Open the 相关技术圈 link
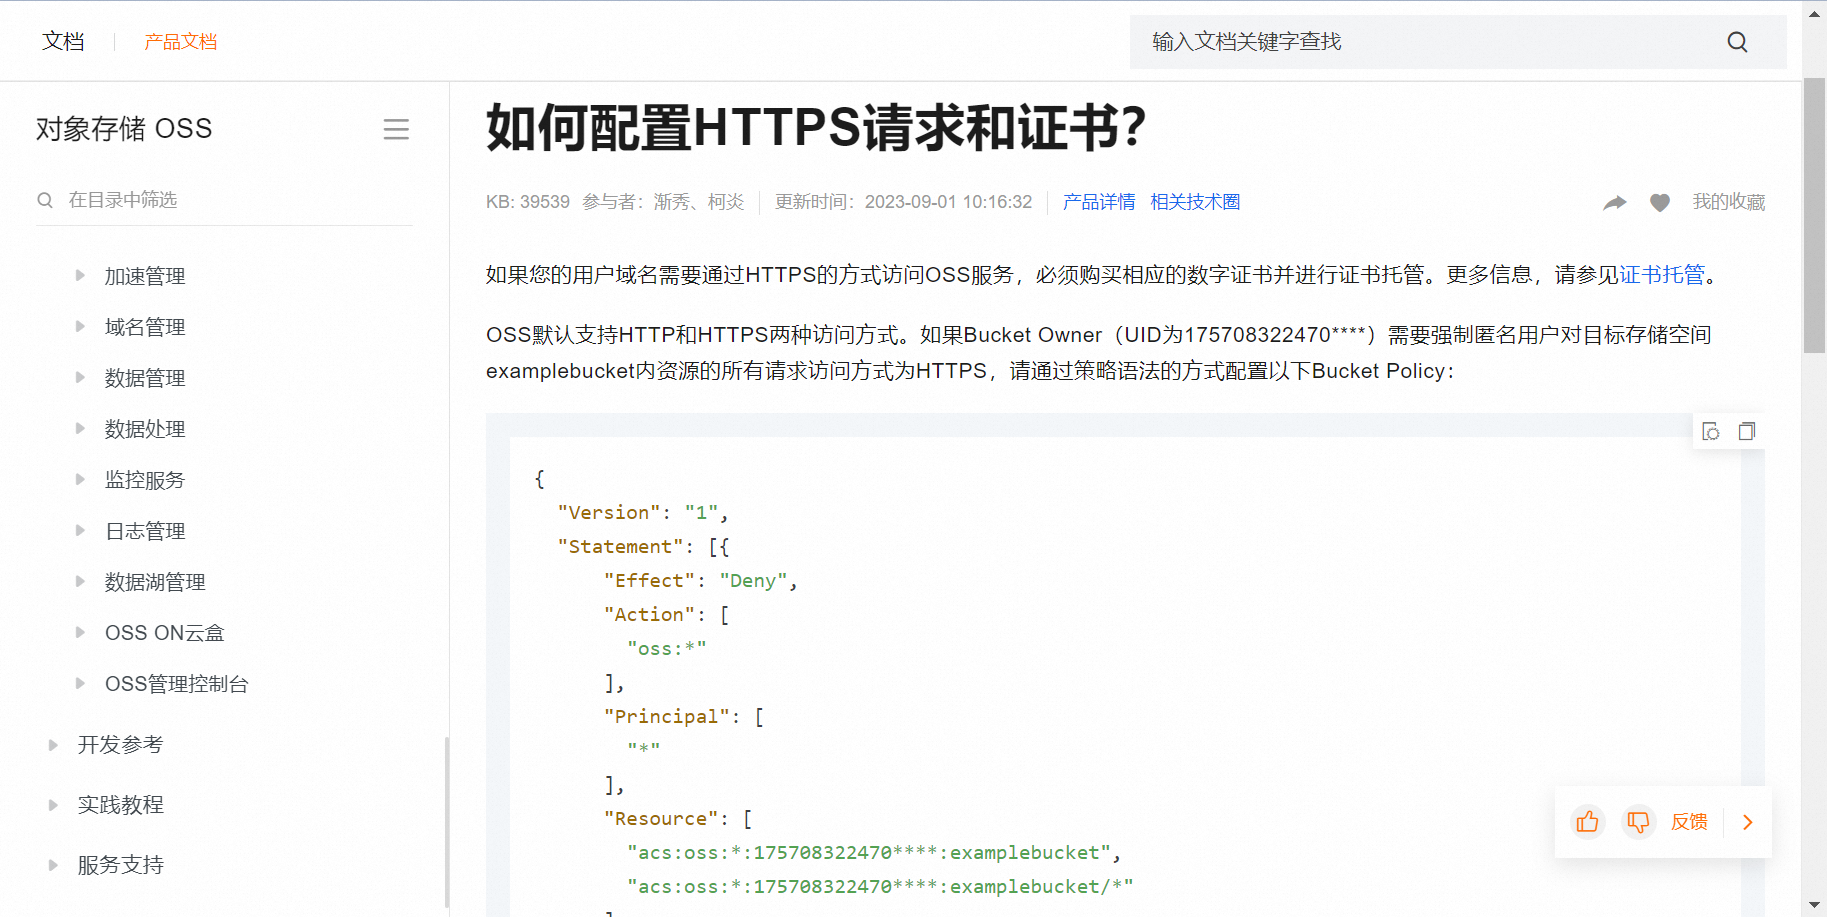Image resolution: width=1827 pixels, height=917 pixels. [x=1195, y=202]
